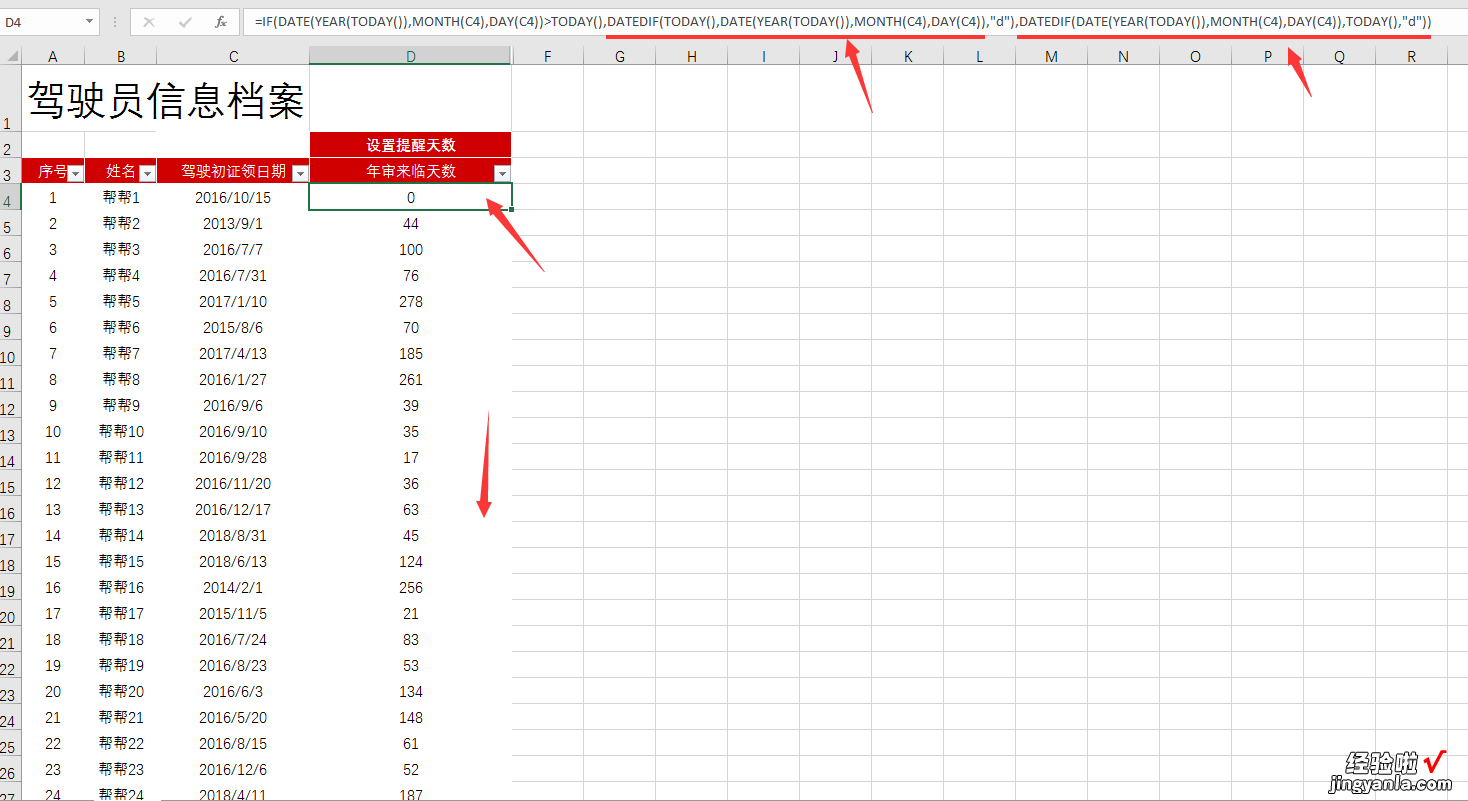
Task: Select row 4 header
Action: click(x=10, y=198)
